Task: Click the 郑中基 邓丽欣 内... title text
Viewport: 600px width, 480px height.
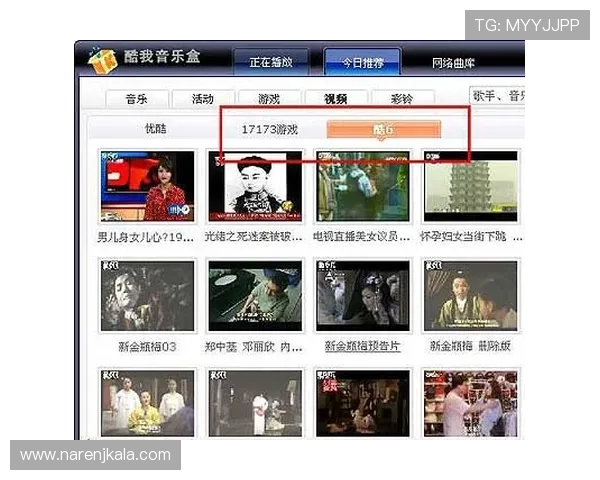Action: 254,347
